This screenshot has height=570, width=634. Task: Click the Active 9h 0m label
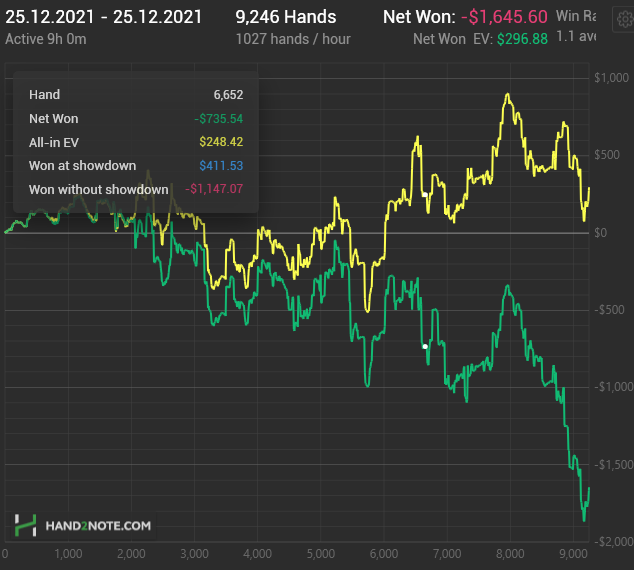(x=46, y=39)
